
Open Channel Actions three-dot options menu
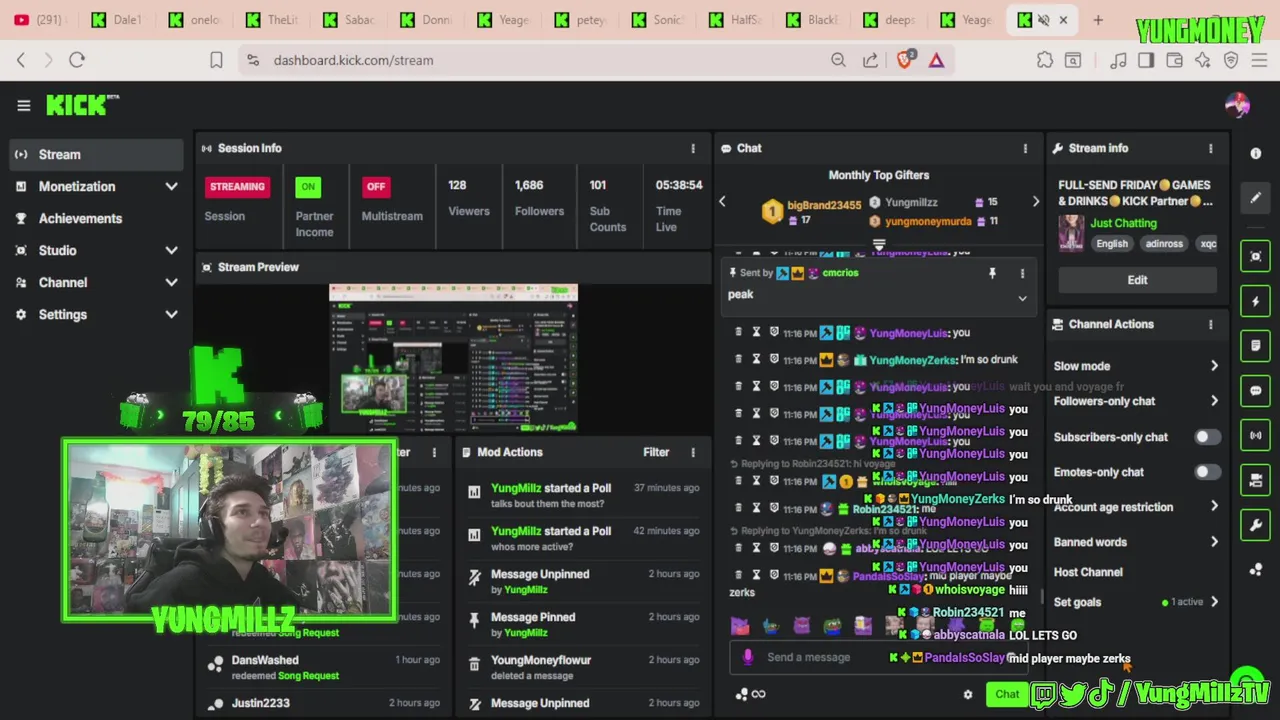click(x=1210, y=324)
